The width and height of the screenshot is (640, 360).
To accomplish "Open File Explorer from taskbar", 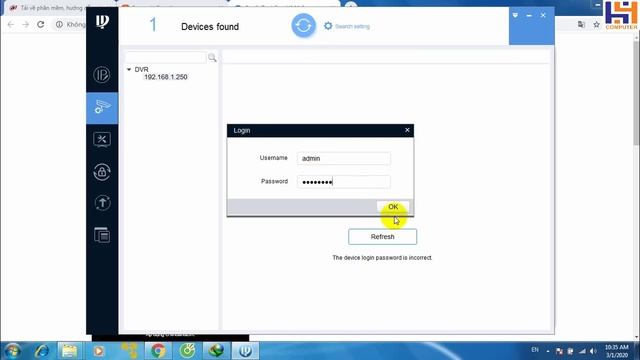I will click(69, 351).
